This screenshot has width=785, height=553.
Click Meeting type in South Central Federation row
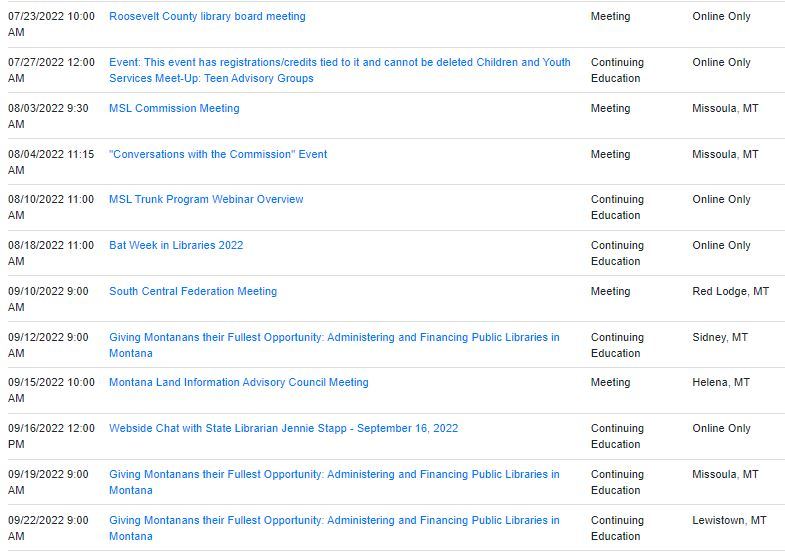610,292
